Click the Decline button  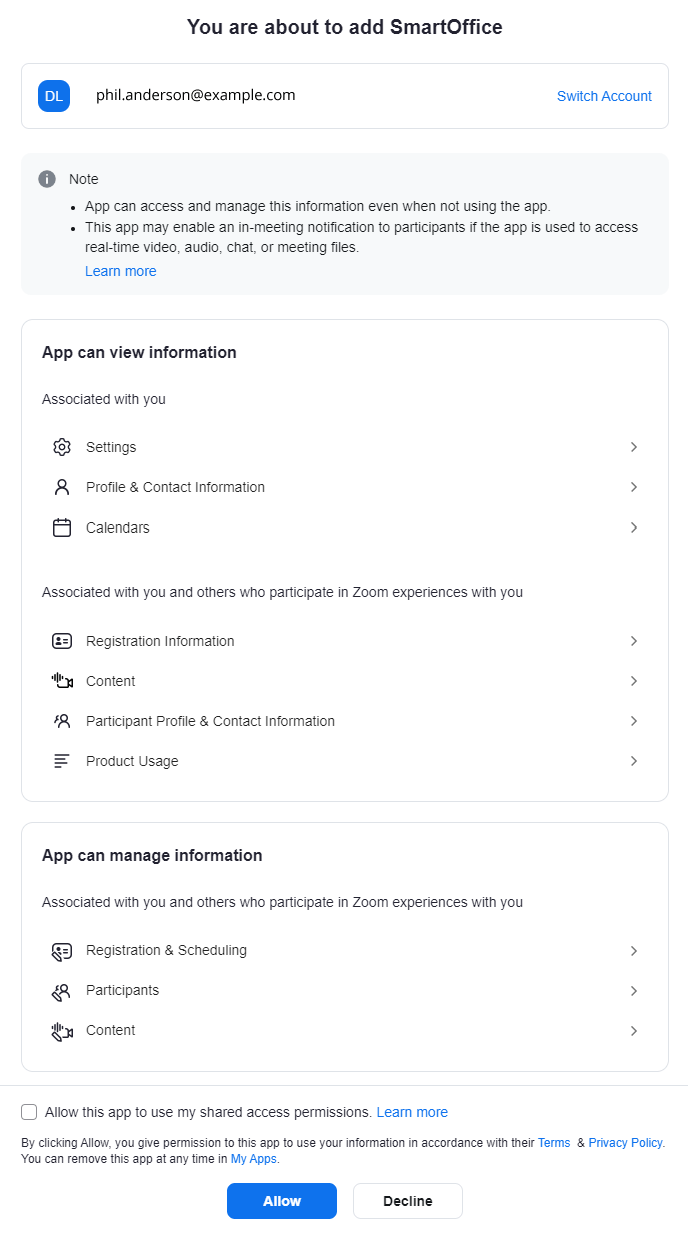coord(407,1201)
